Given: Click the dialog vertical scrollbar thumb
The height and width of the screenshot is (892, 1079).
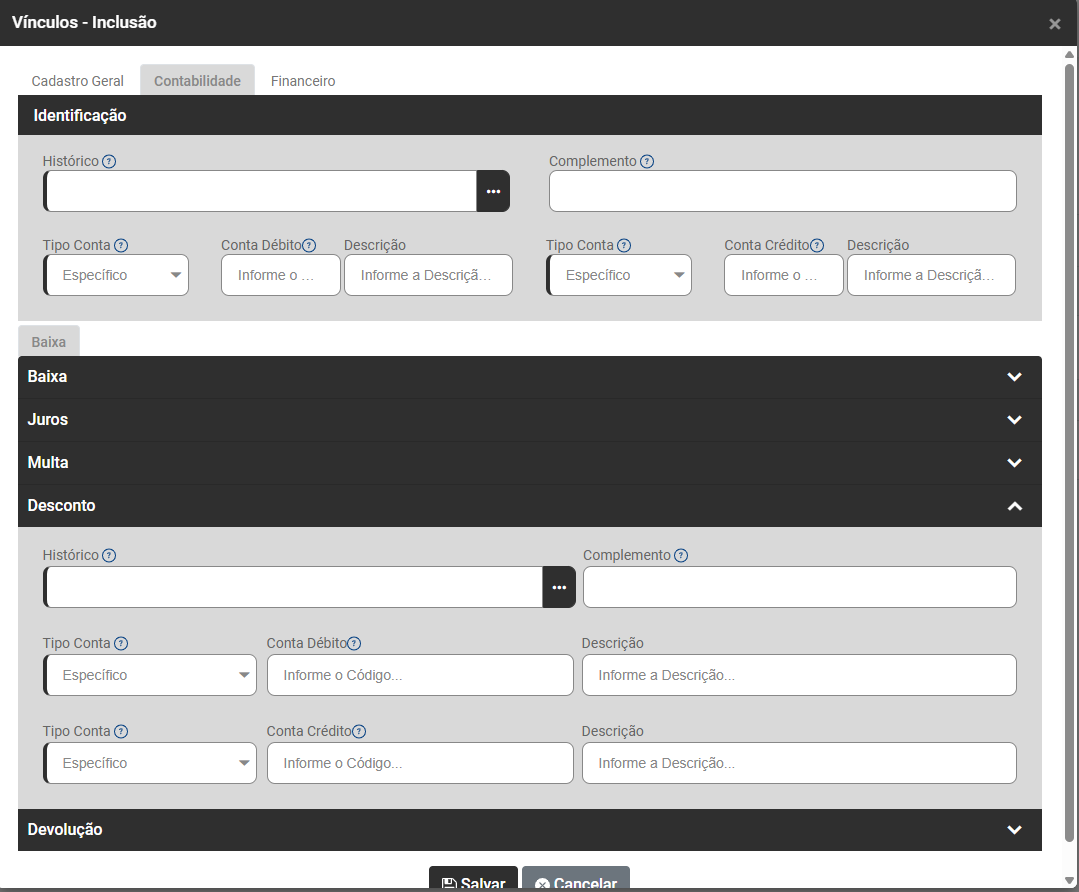Looking at the screenshot, I should (x=1069, y=453).
